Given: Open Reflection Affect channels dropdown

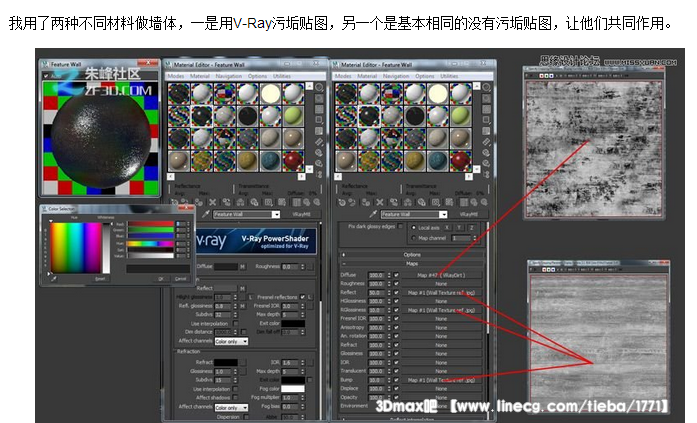Looking at the screenshot, I should click(231, 341).
